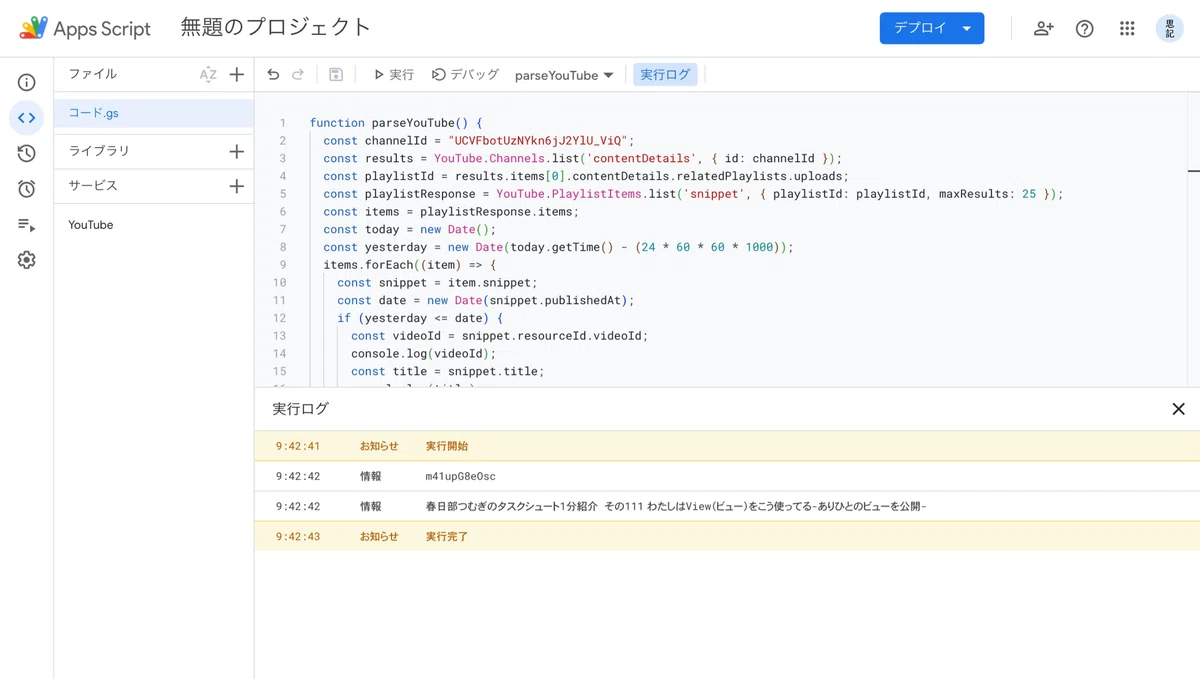Screen dimensions: 1200x679
Task: Click log row 実行完了
Action: coord(727,536)
